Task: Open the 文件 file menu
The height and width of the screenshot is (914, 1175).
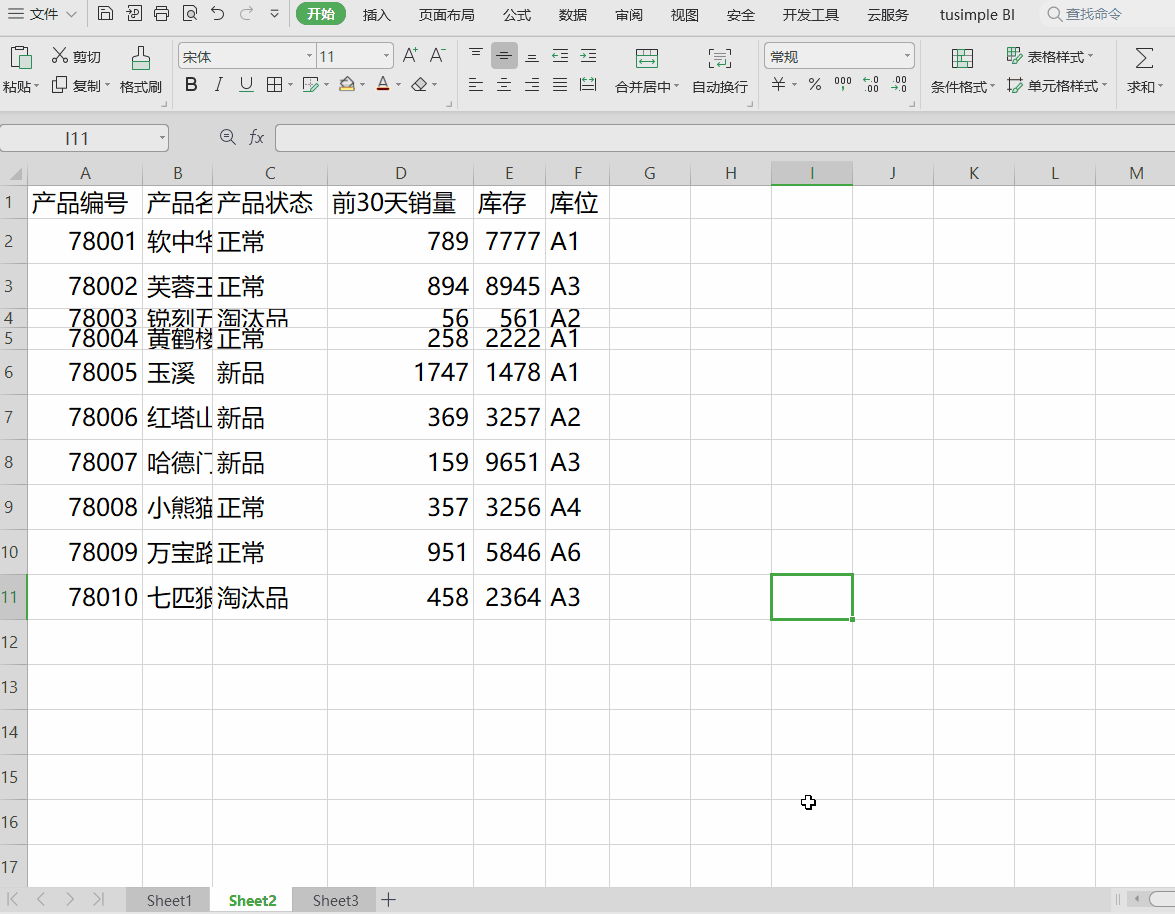Action: [41, 13]
